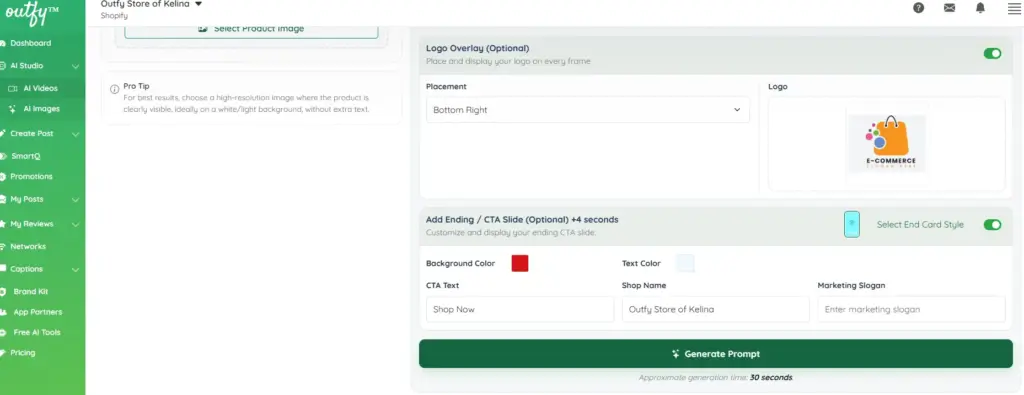
Task: Turn off the Logo Overlay toggle
Action: click(992, 54)
